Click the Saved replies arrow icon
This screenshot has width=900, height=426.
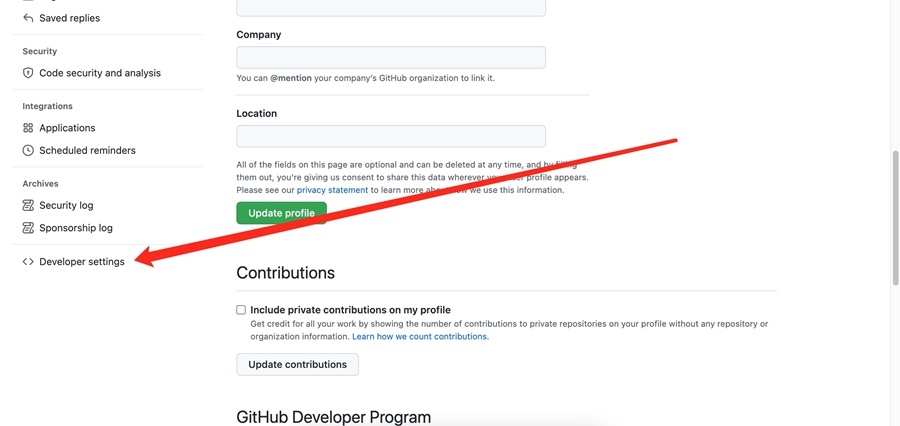28,18
